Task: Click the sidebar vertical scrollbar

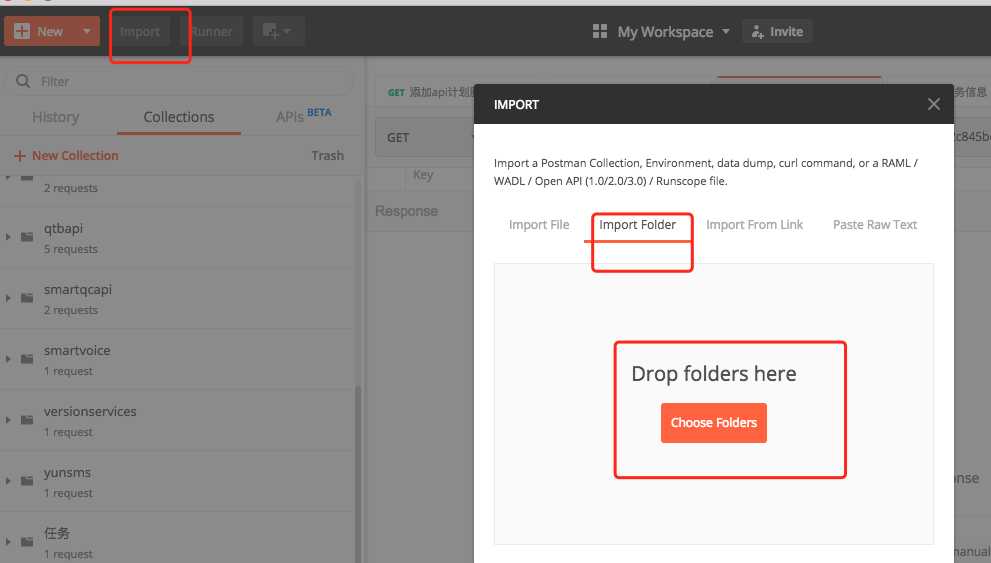Action: (x=358, y=474)
